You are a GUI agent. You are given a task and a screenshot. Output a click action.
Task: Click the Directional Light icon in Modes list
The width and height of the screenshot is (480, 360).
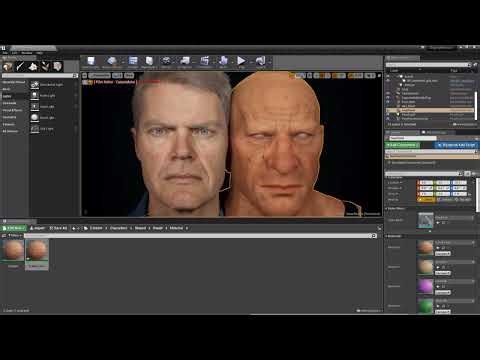35,85
